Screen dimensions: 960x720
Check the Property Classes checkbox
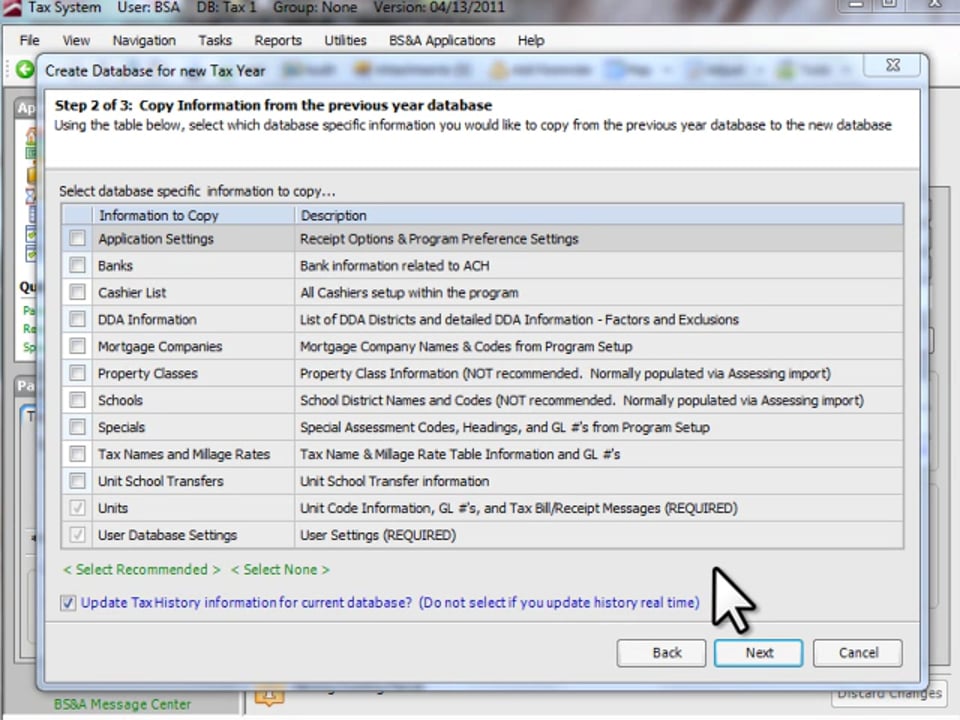[77, 373]
